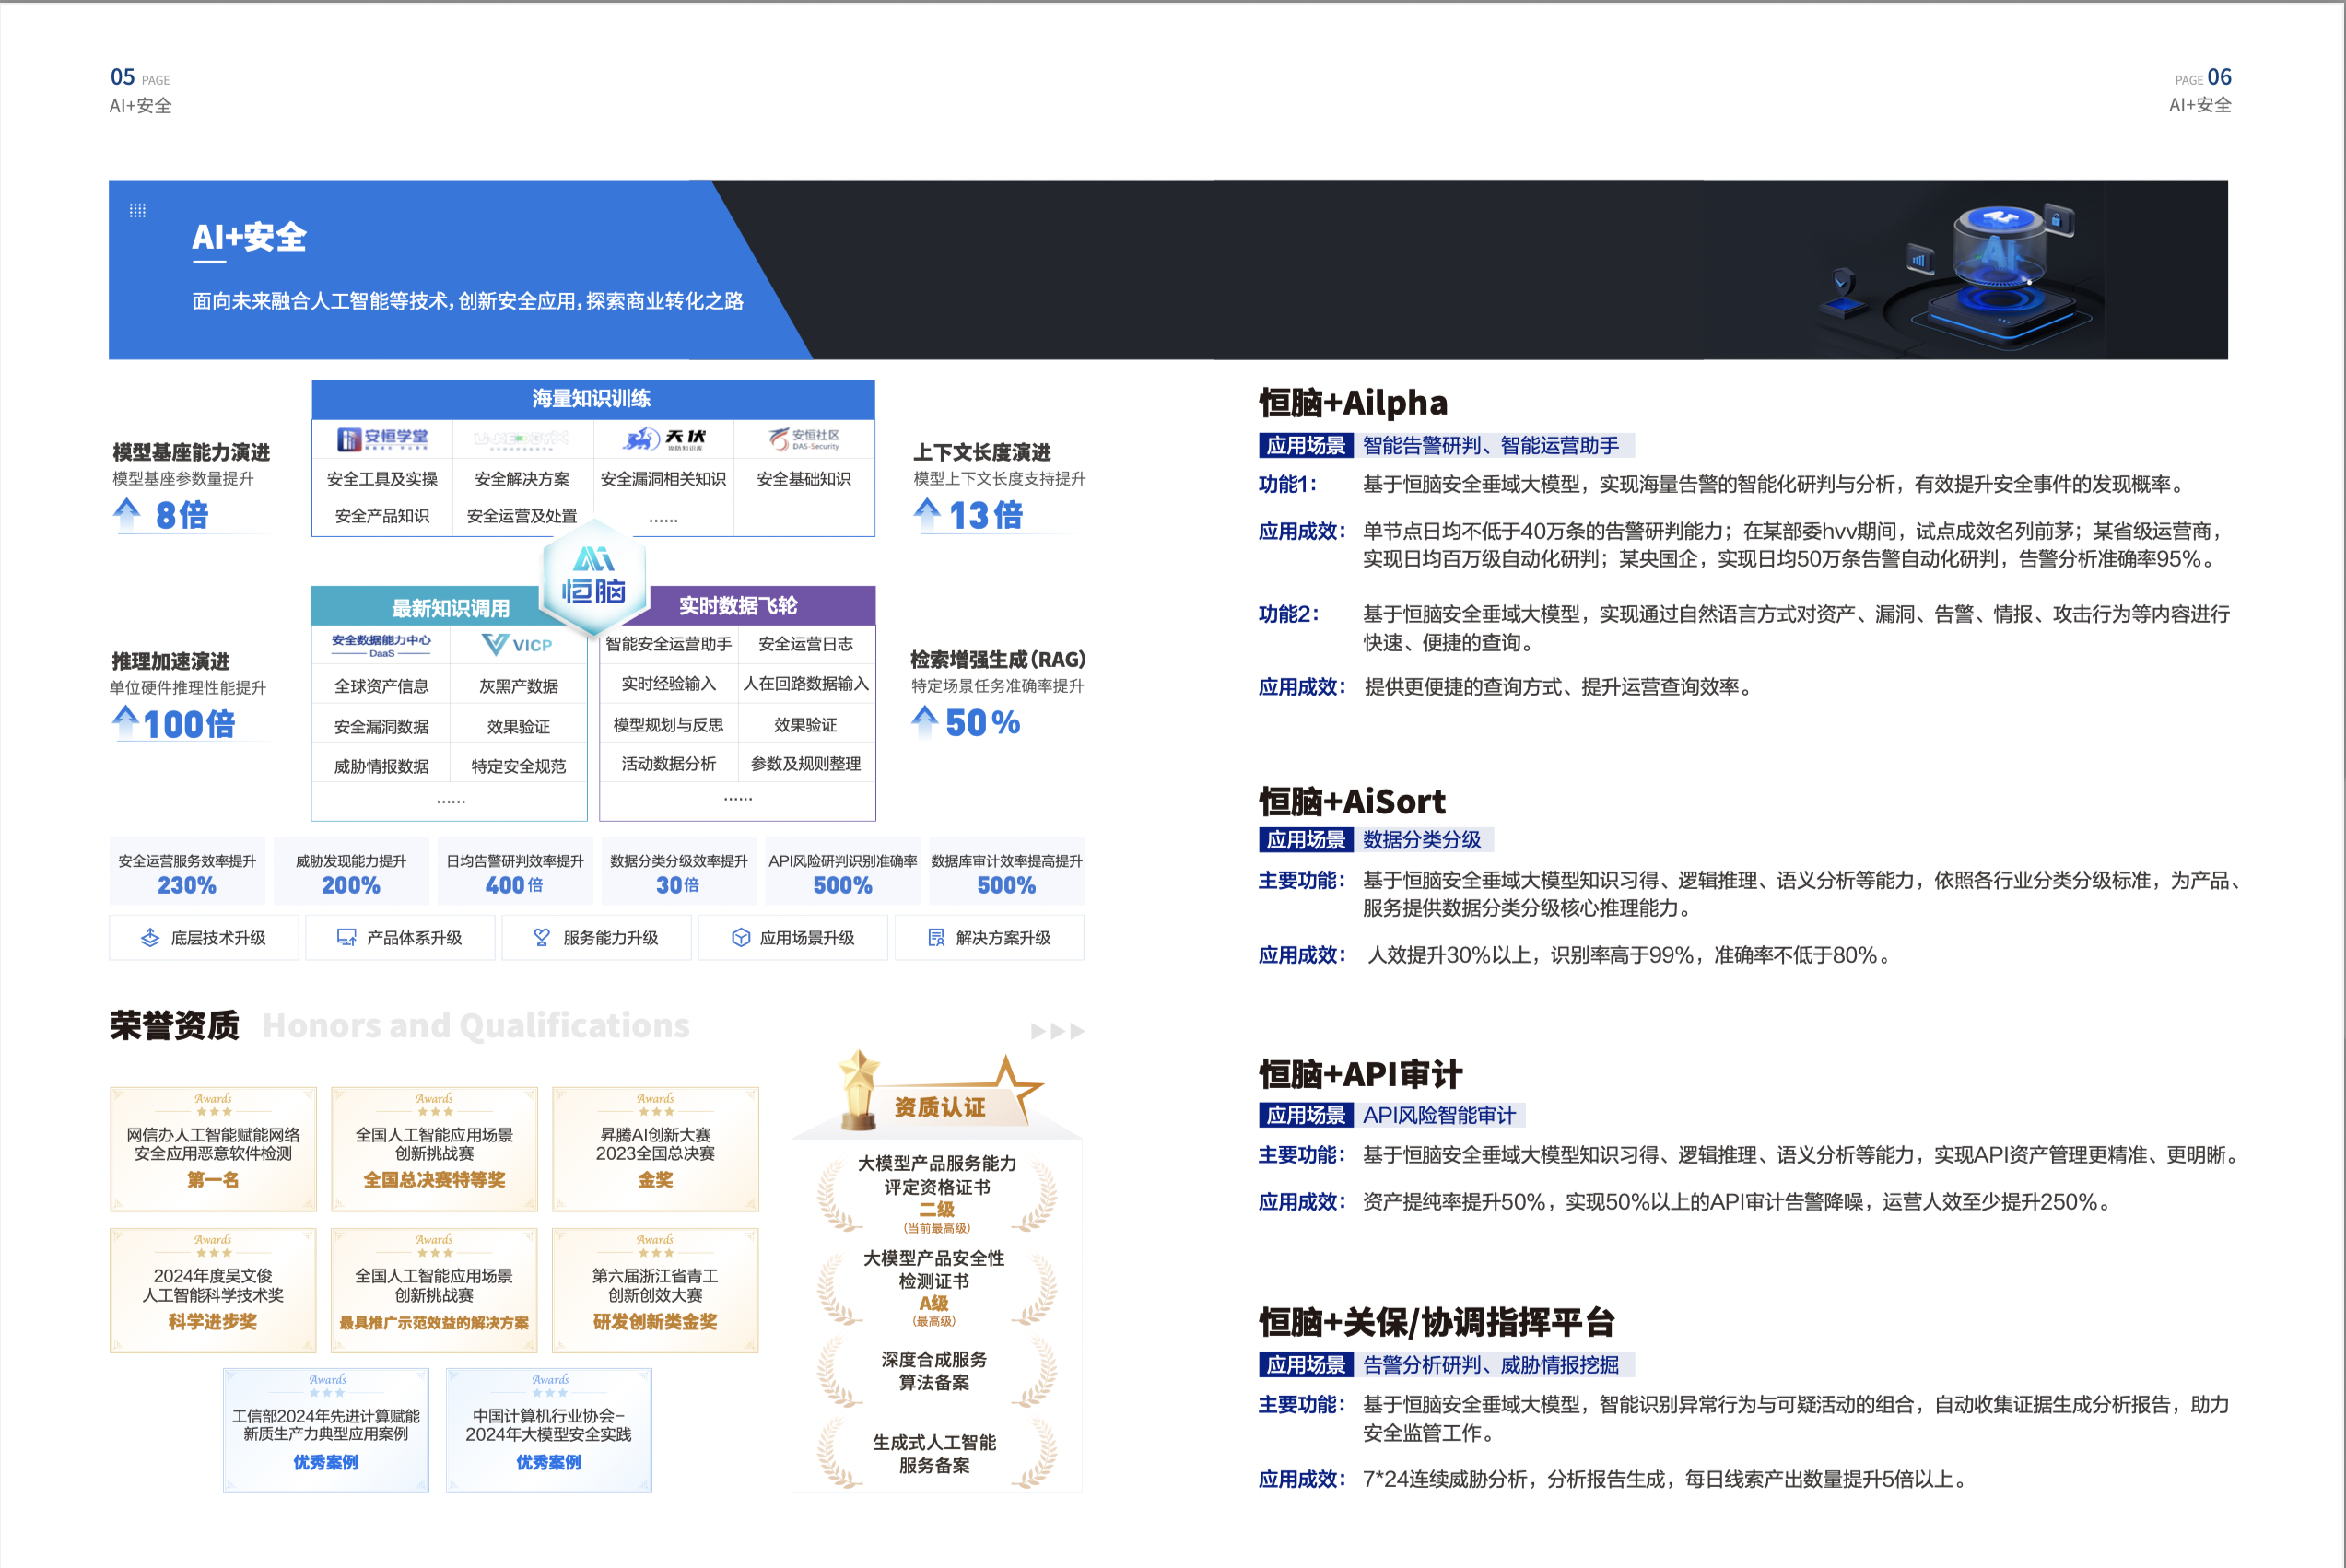Click the 解决方案升级 document icon
Screen dimensions: 2346x1568
click(x=936, y=937)
